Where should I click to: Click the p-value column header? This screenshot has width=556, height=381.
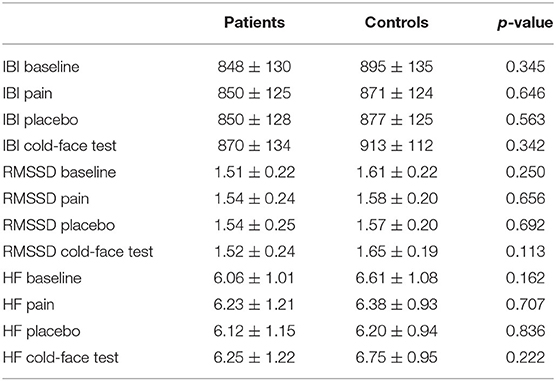[x=525, y=23]
